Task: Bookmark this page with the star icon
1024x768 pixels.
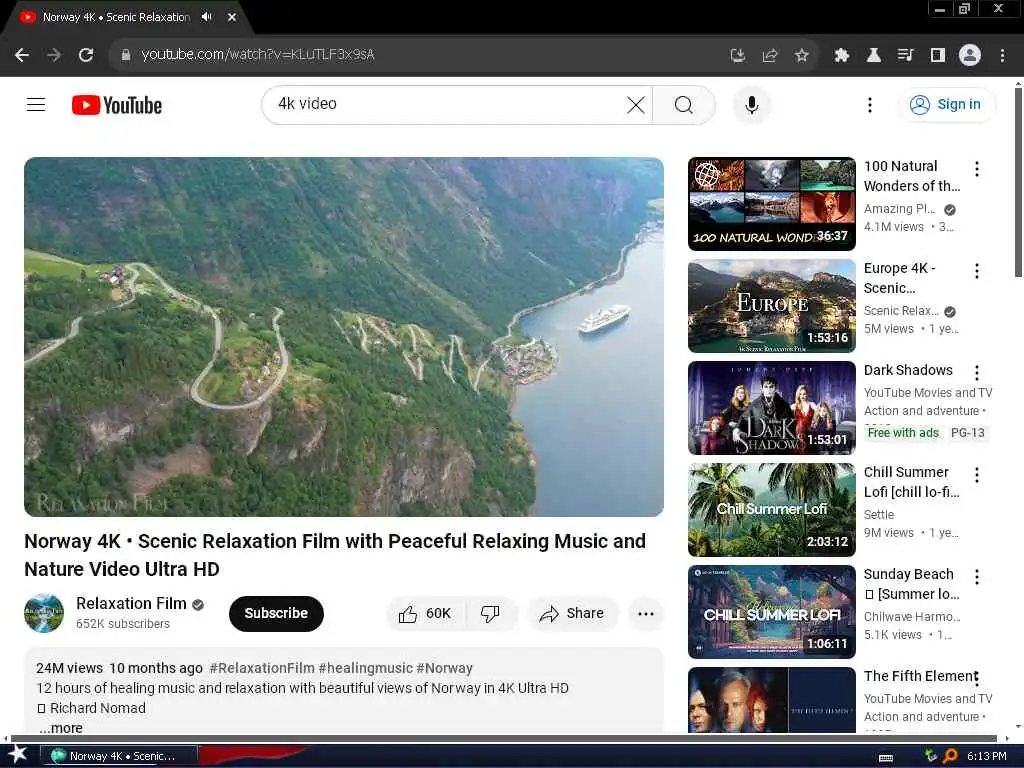Action: click(801, 56)
